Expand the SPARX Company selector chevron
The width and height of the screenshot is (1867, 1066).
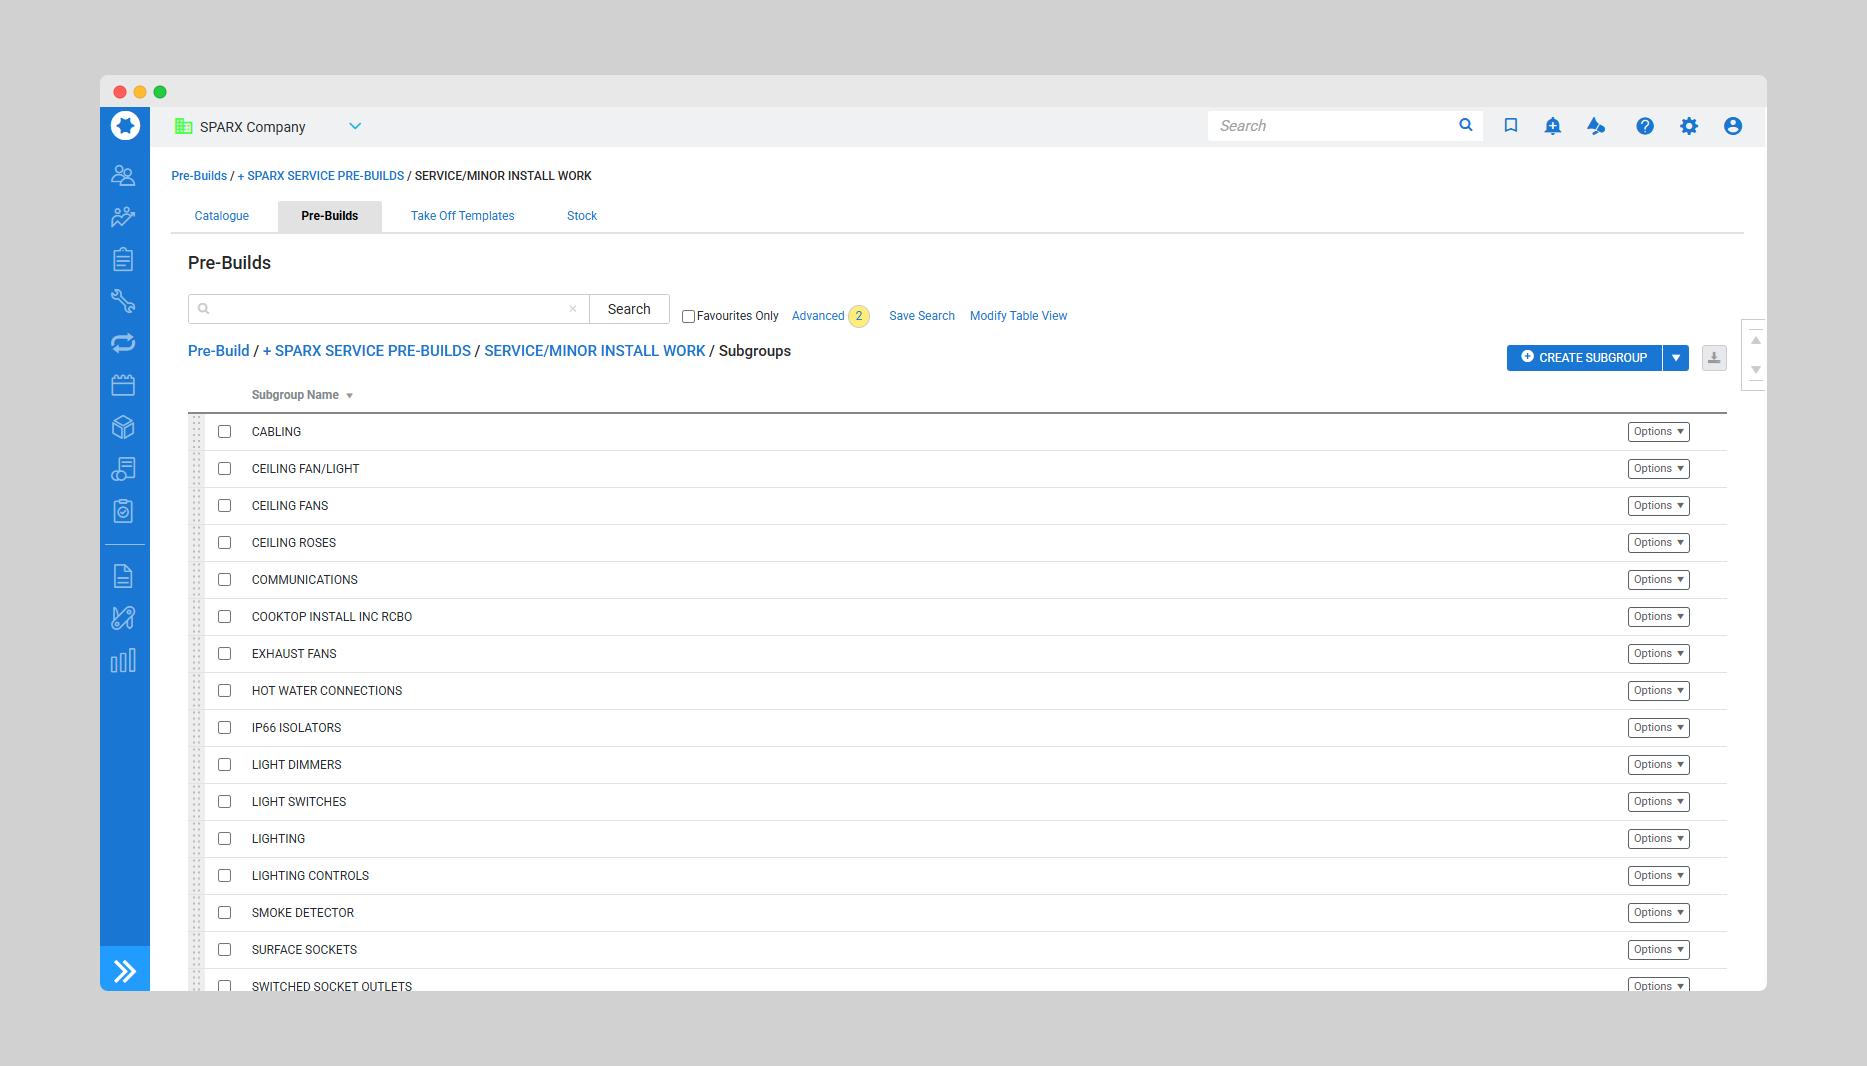pos(355,126)
